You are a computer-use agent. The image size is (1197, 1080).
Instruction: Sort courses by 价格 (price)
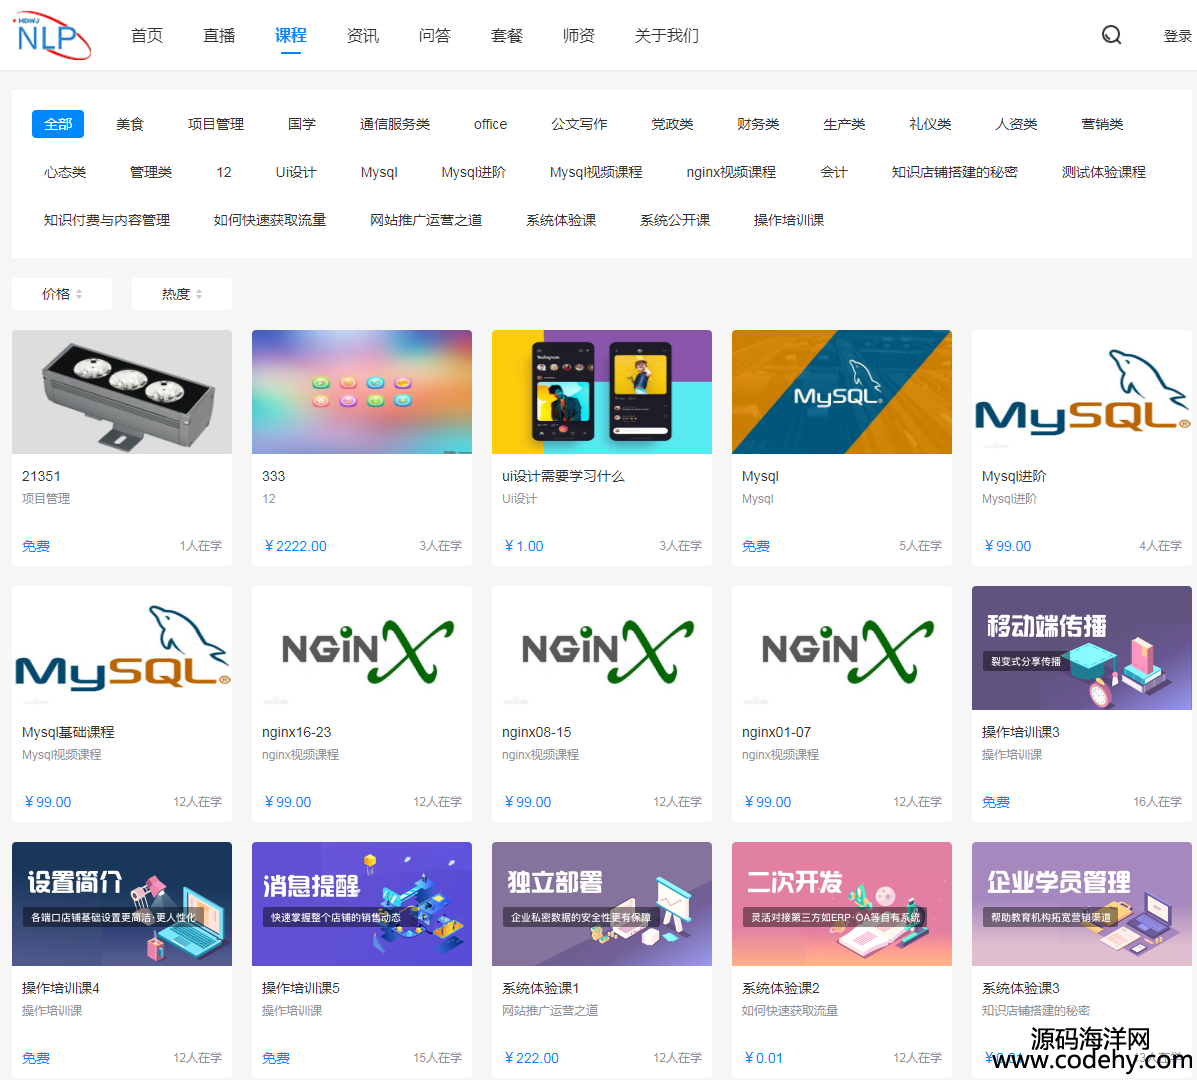pyautogui.click(x=62, y=294)
